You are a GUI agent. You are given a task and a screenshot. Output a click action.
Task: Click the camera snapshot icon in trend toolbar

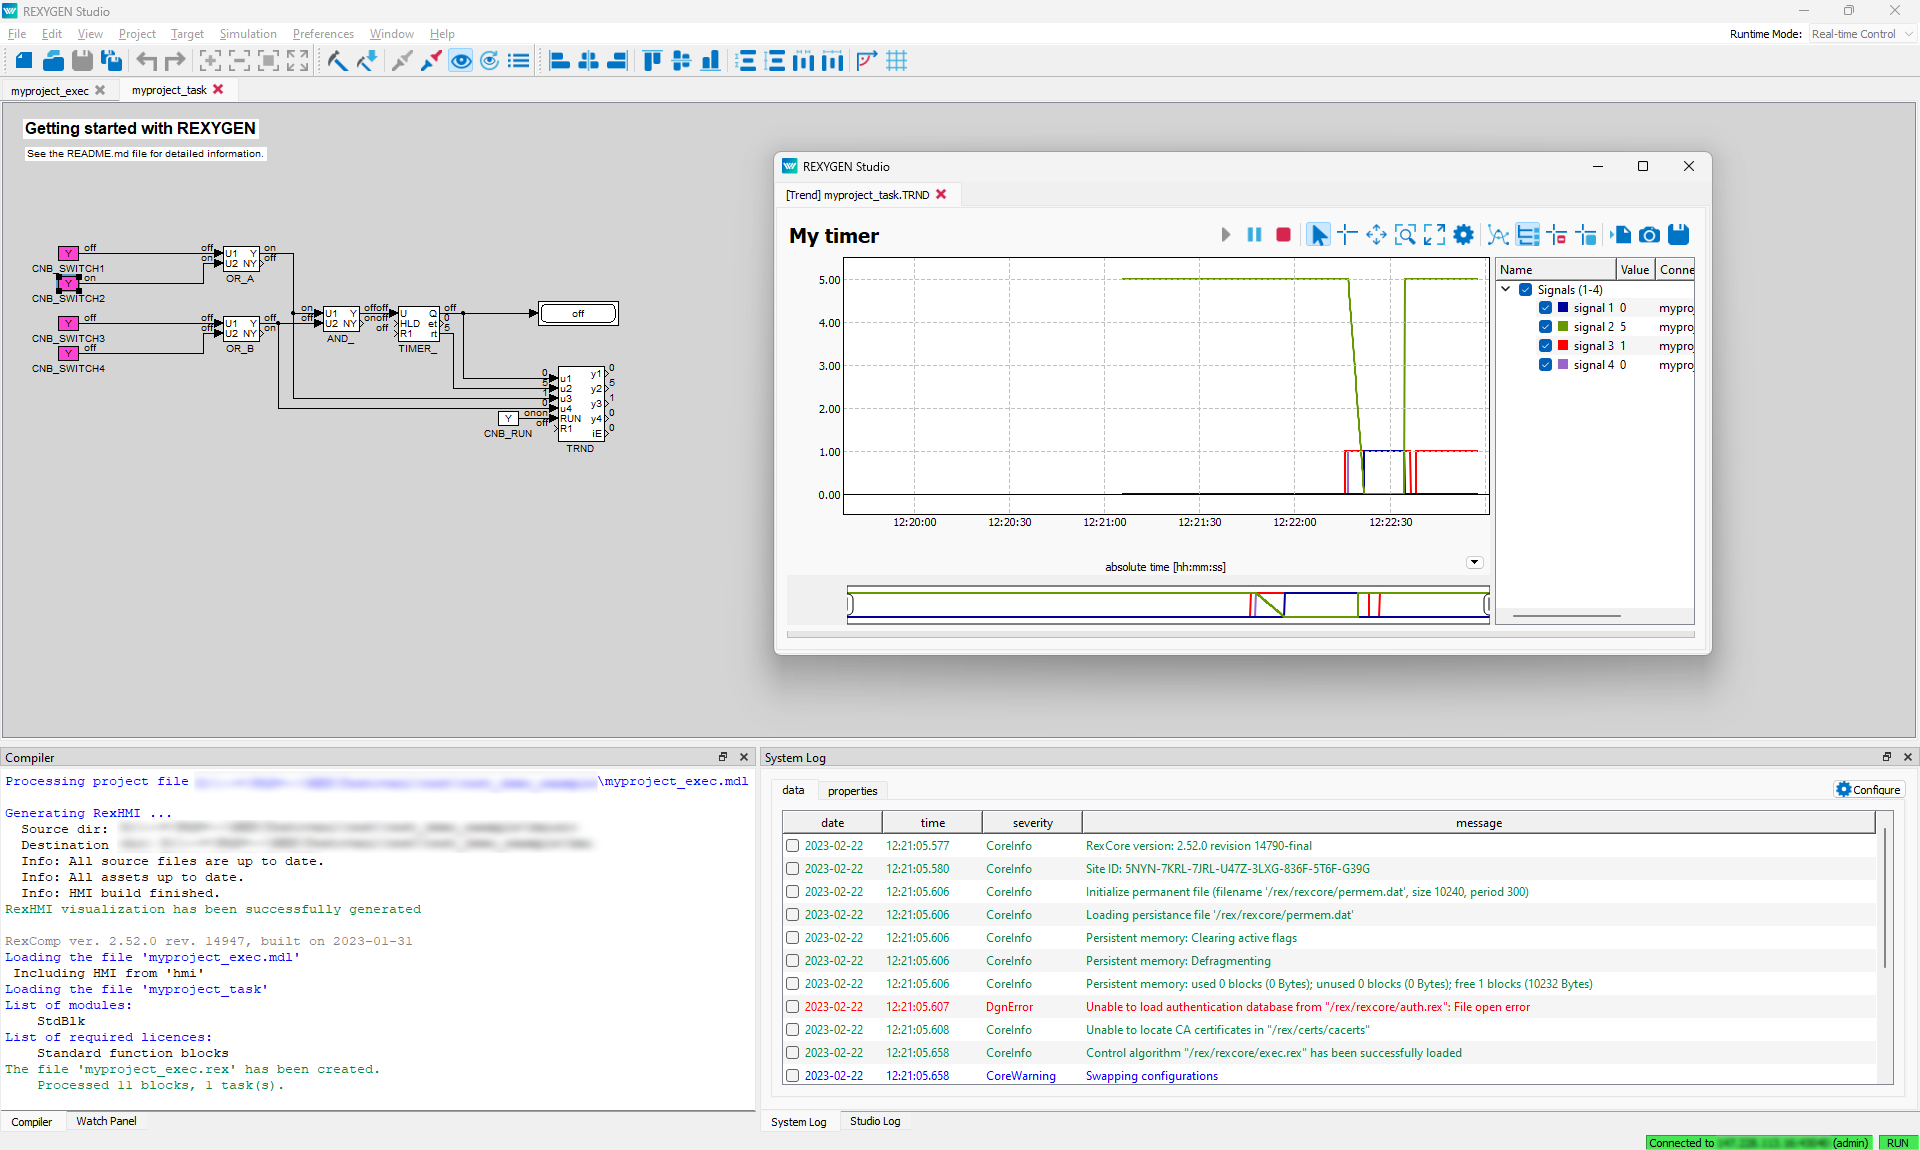pos(1650,235)
